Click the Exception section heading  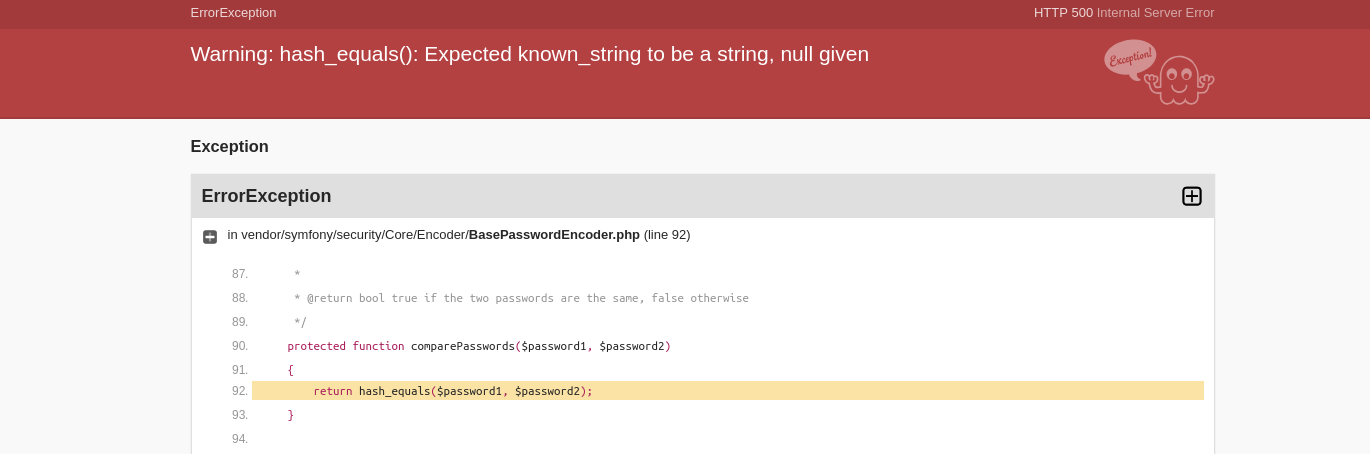click(x=229, y=147)
